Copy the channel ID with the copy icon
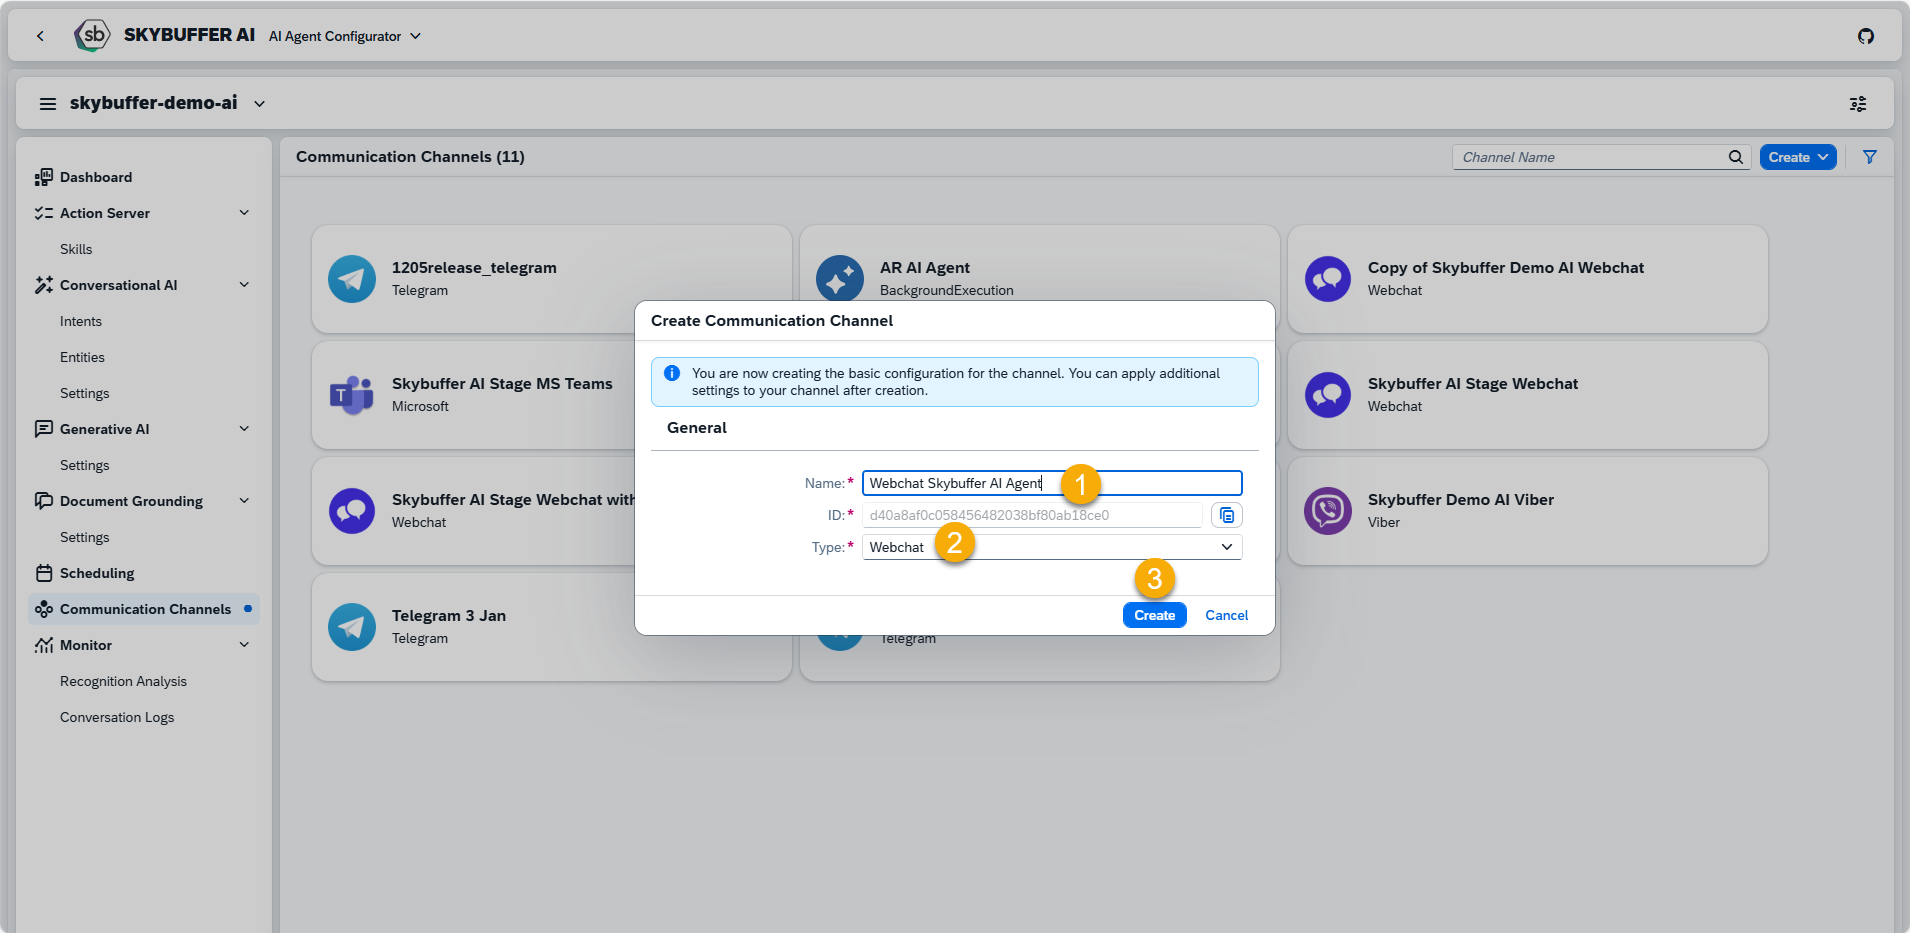The height and width of the screenshot is (933, 1910). tap(1227, 515)
